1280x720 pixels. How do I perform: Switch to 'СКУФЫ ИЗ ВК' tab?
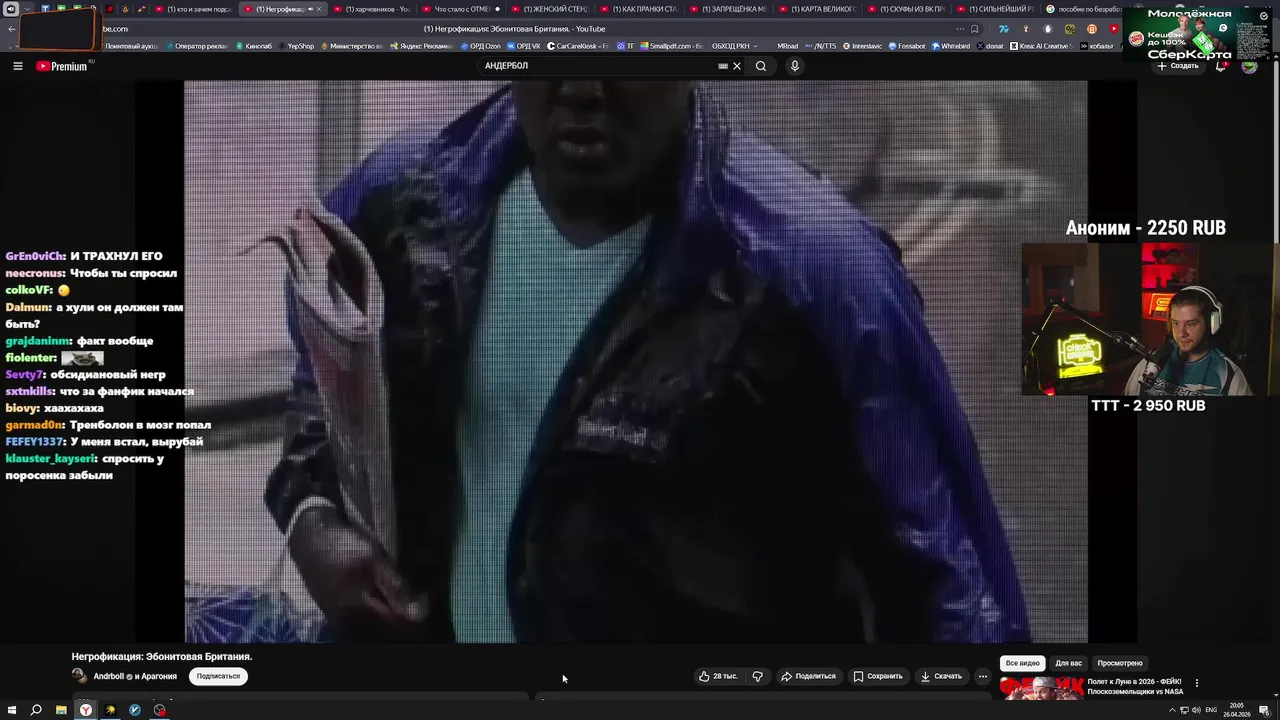(x=906, y=9)
